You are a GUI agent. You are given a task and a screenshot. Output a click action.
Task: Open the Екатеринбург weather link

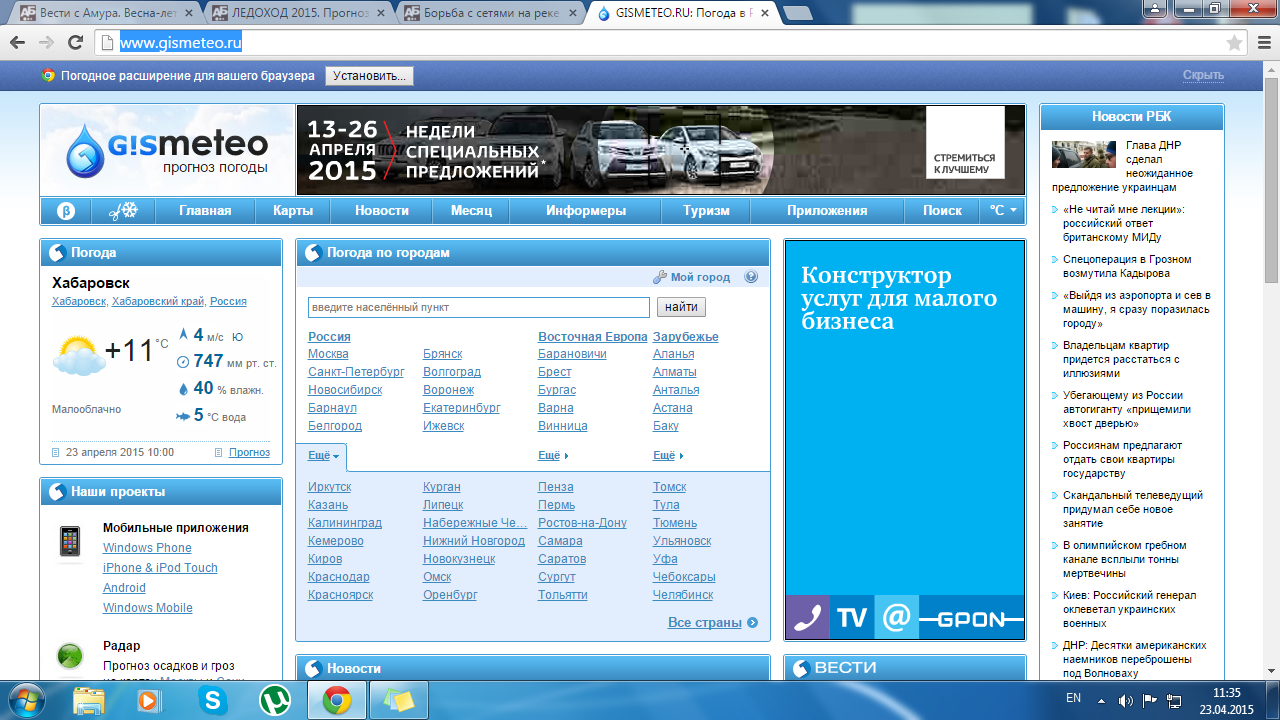pos(461,408)
